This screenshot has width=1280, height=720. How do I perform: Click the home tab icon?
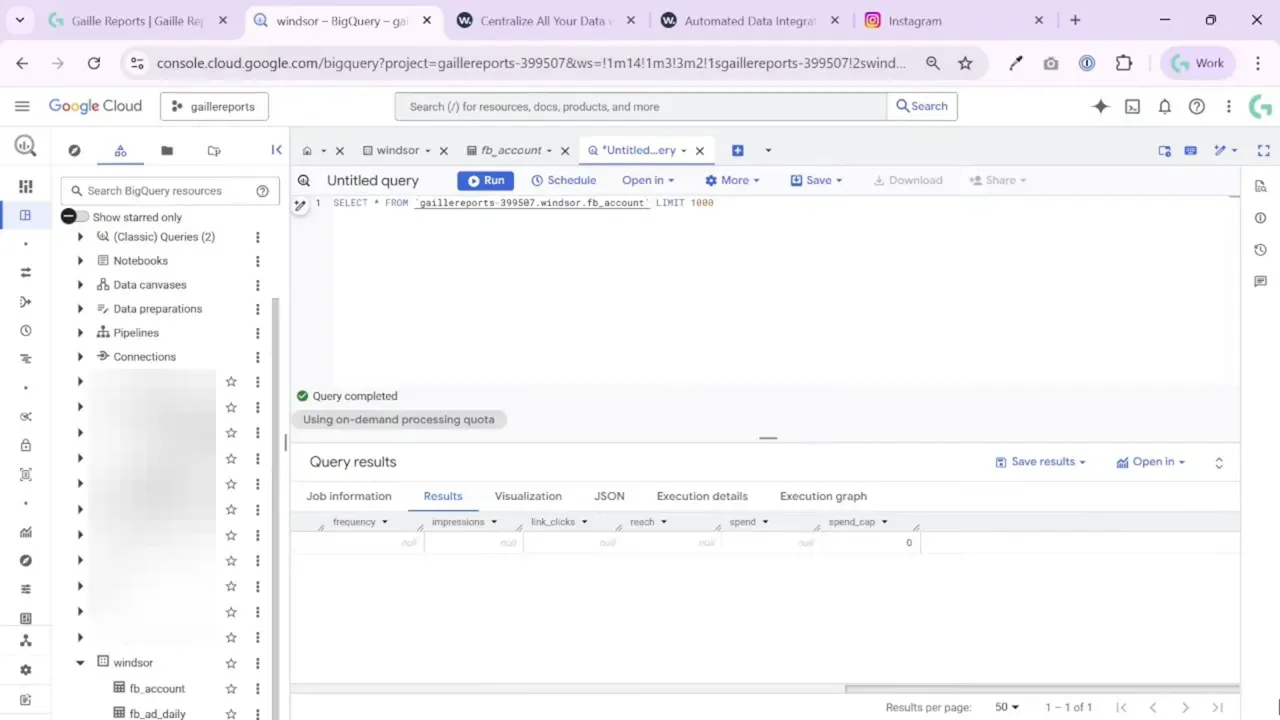pyautogui.click(x=307, y=151)
